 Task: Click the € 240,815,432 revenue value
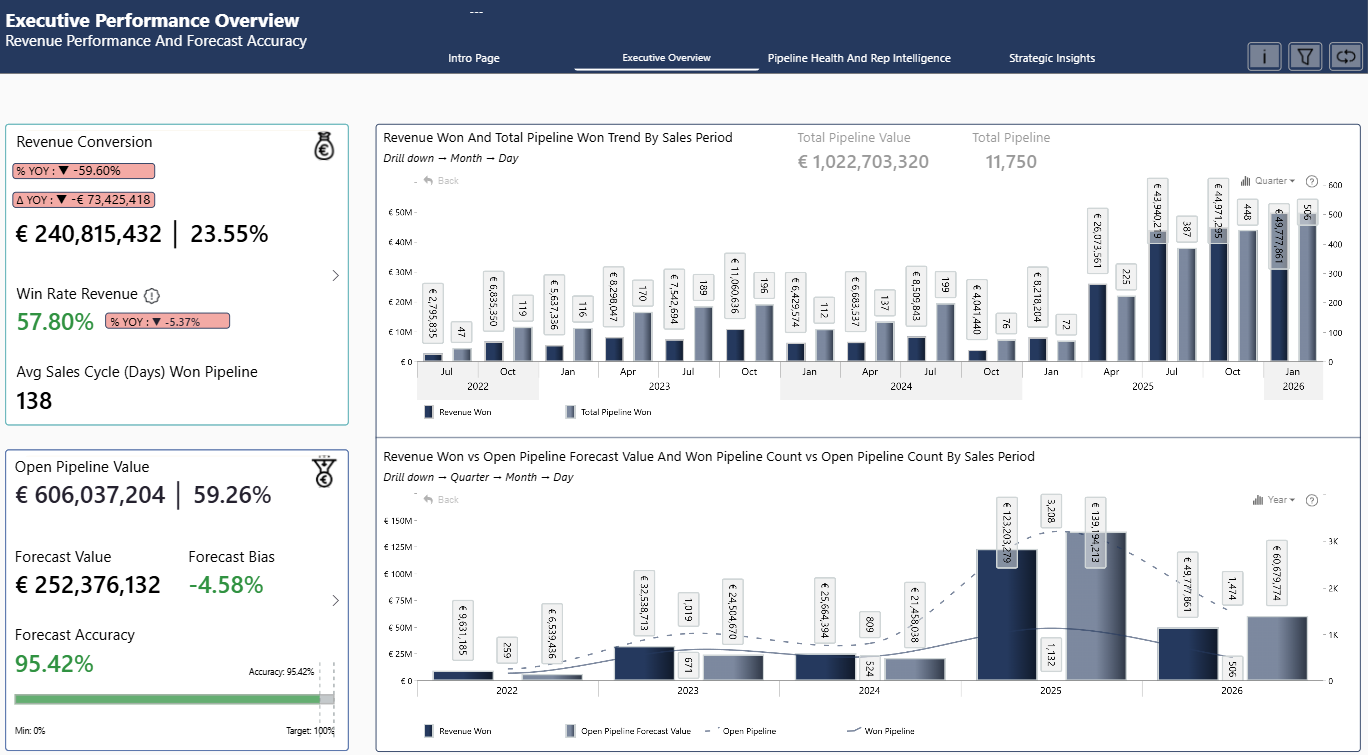click(89, 235)
